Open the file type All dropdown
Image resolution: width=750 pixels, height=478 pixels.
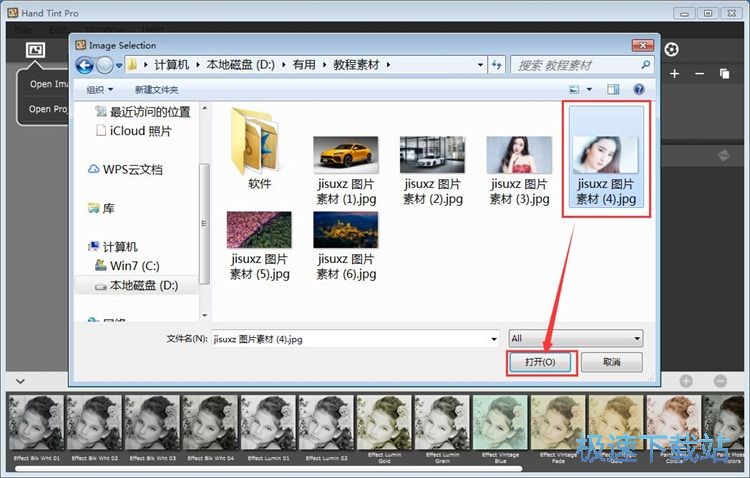(576, 338)
